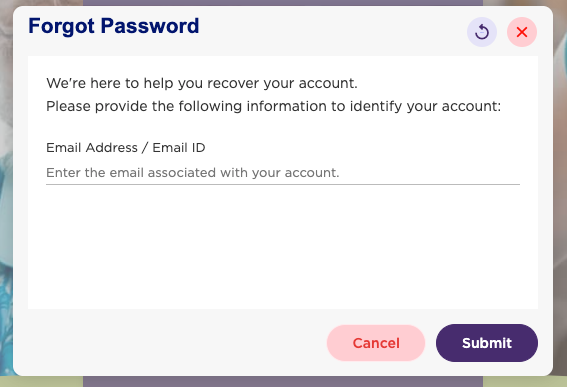Viewport: 567px width, 387px height.
Task: Click the green strip at the bottom-left corner
Action: pyautogui.click(x=41, y=382)
